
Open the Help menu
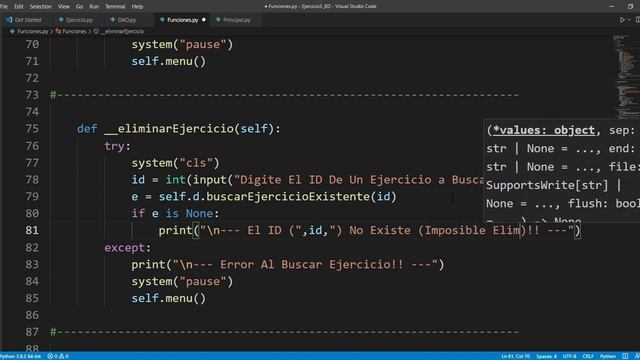tap(137, 7)
